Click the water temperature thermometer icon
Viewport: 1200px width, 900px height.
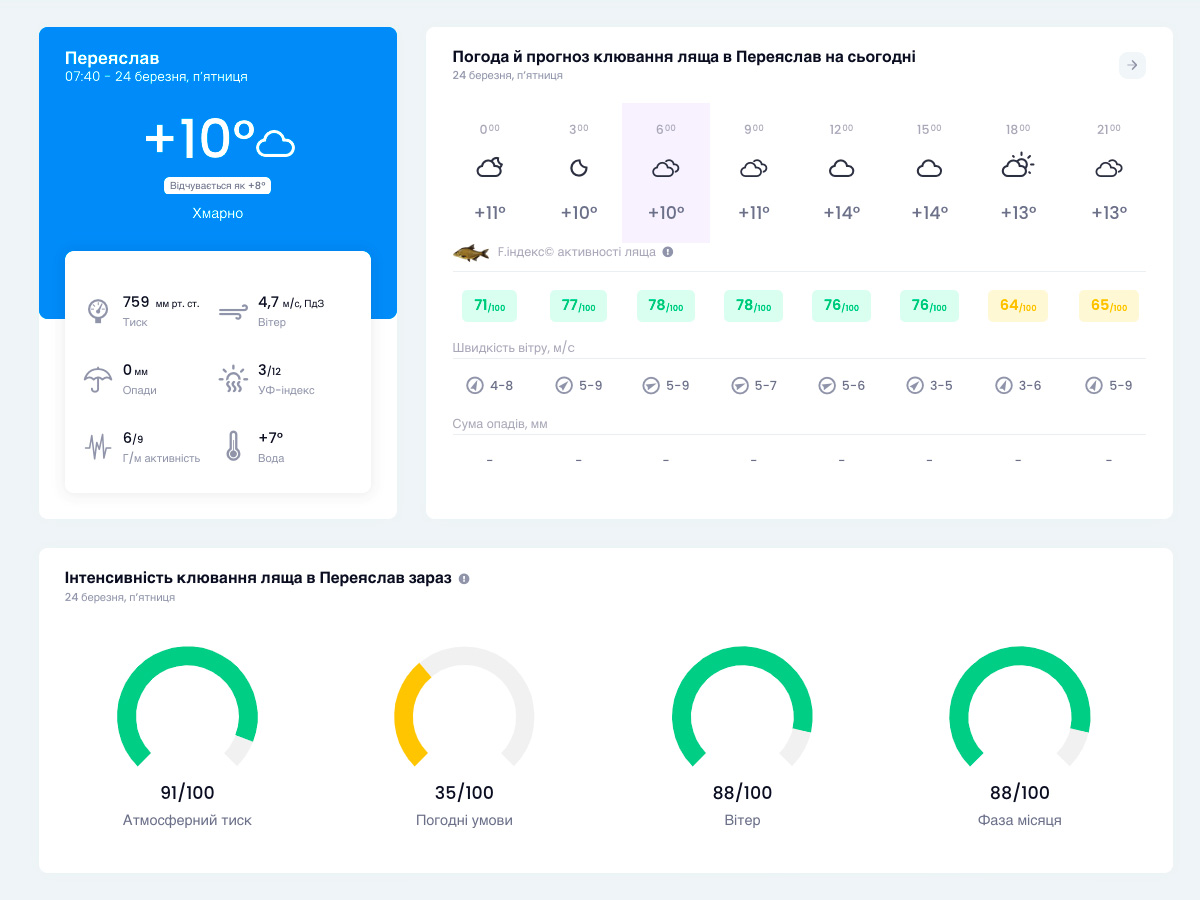[x=233, y=446]
